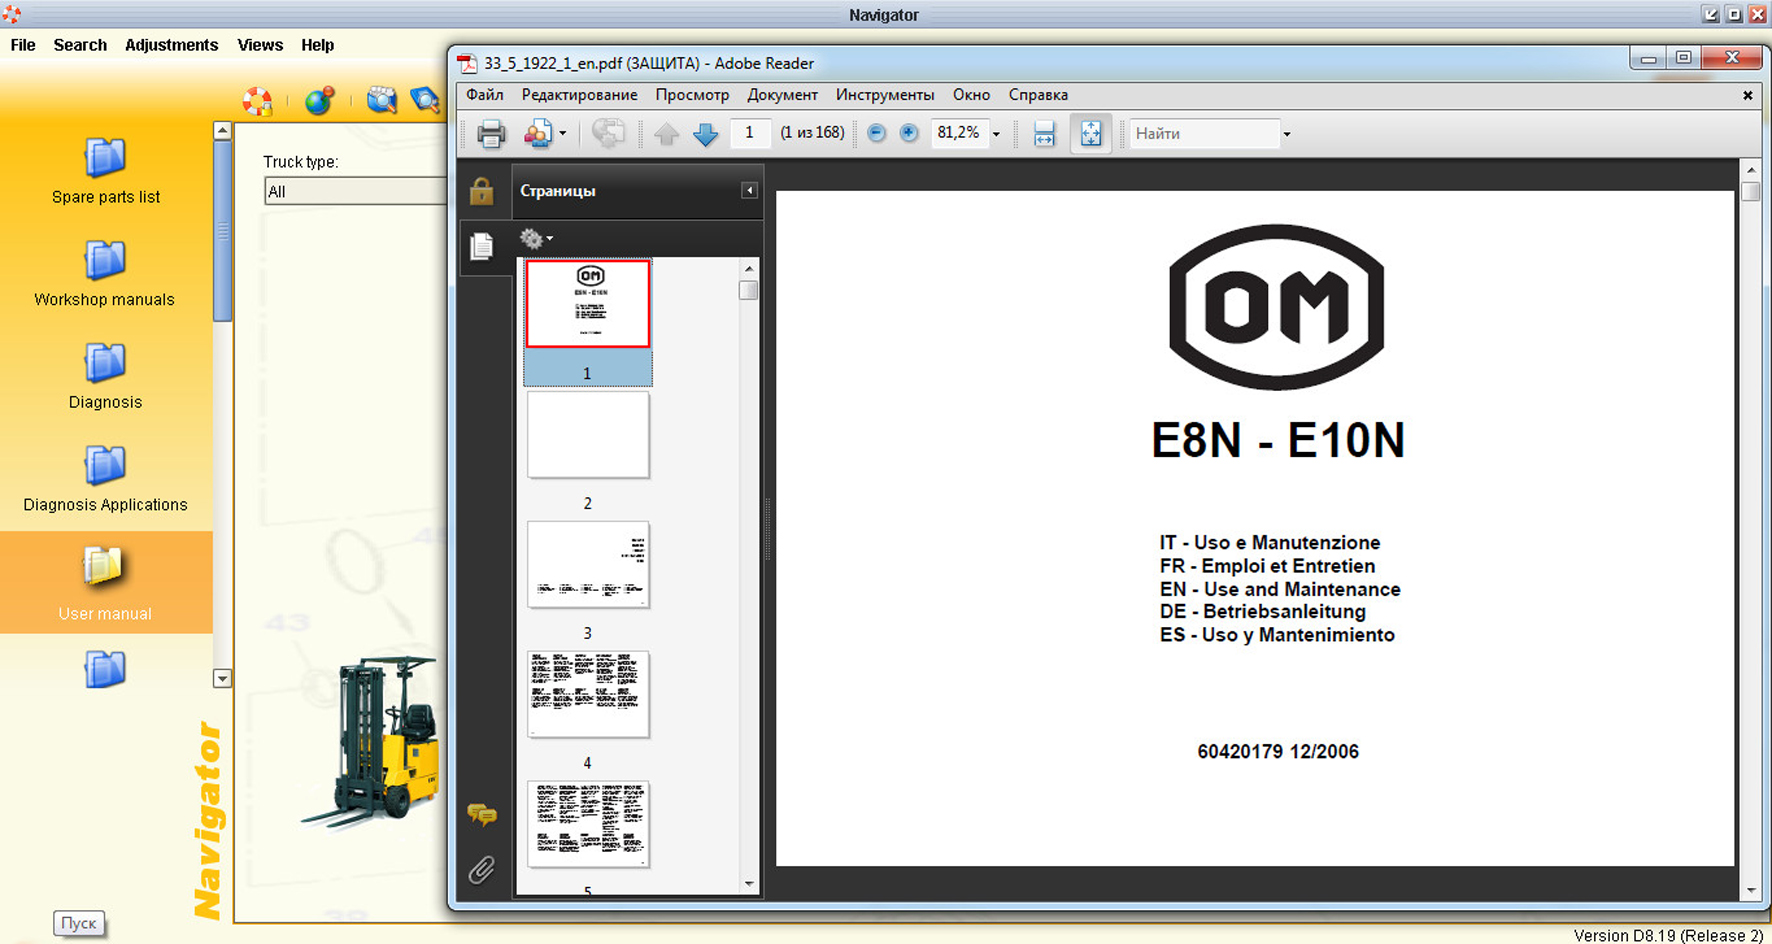The image size is (1772, 944).
Task: Select the page 3 thumbnail
Action: click(588, 565)
